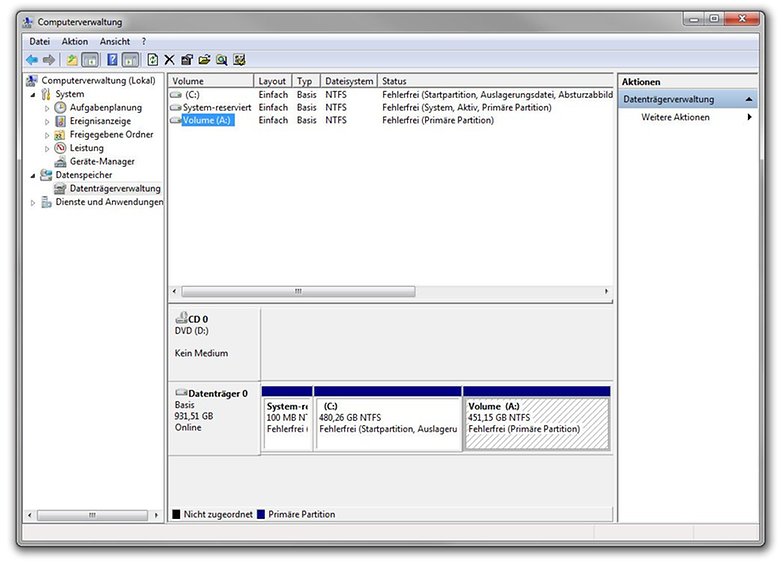Click the blue Primäre Partition legend swatch
The height and width of the screenshot is (565, 782).
(261, 514)
